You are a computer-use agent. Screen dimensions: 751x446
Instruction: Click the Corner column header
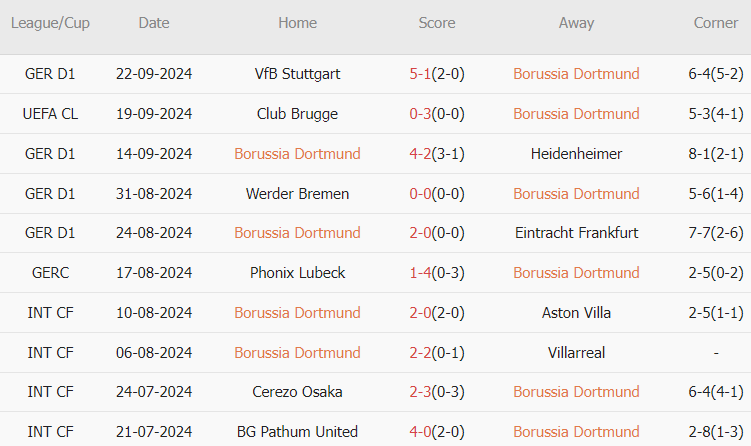[716, 23]
